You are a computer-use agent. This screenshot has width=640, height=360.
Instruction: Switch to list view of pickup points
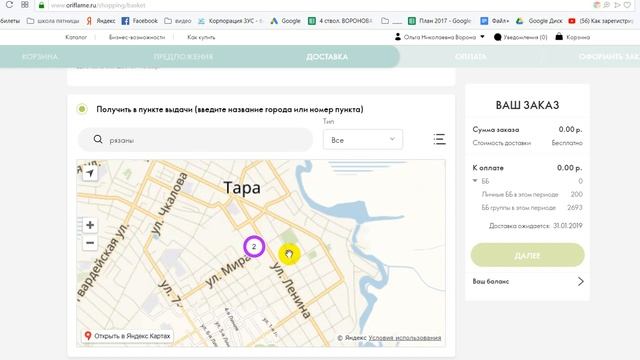pyautogui.click(x=439, y=139)
